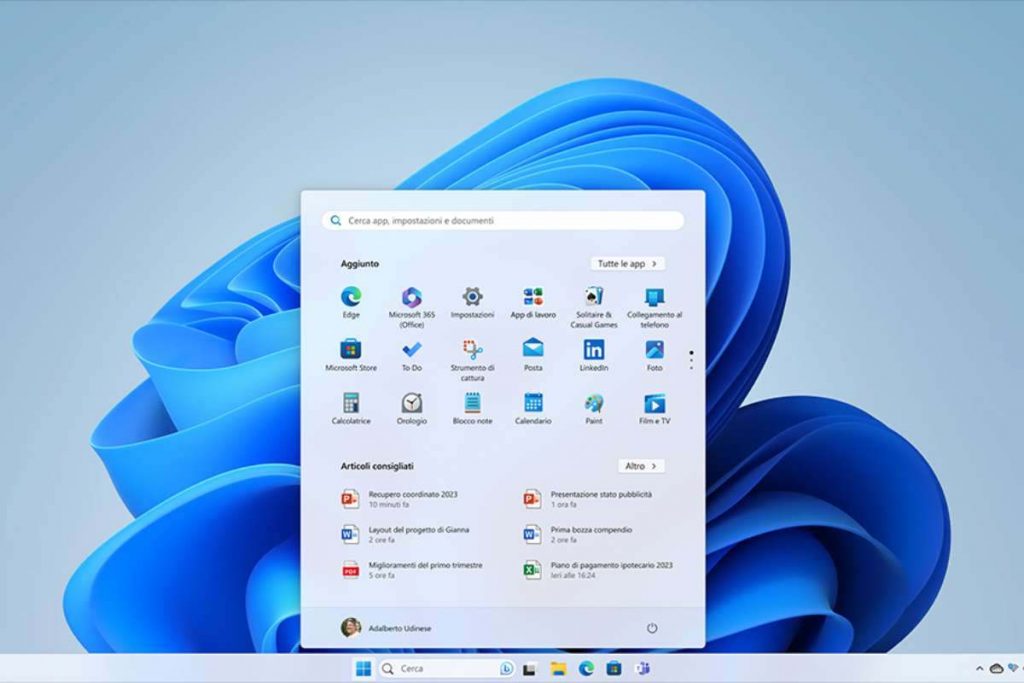Open the Impostazioni (Settings) app
1024x683 pixels.
[x=470, y=296]
